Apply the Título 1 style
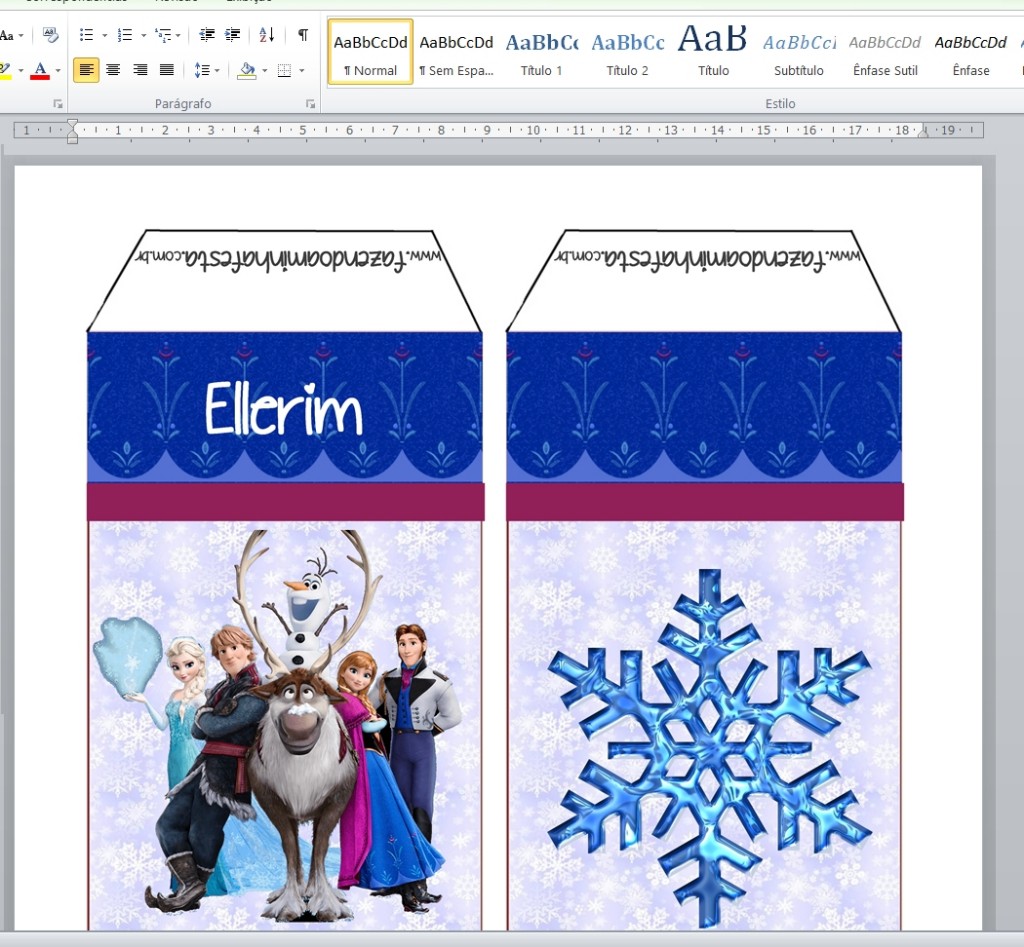Screen dimensions: 1024x947 click(x=541, y=52)
